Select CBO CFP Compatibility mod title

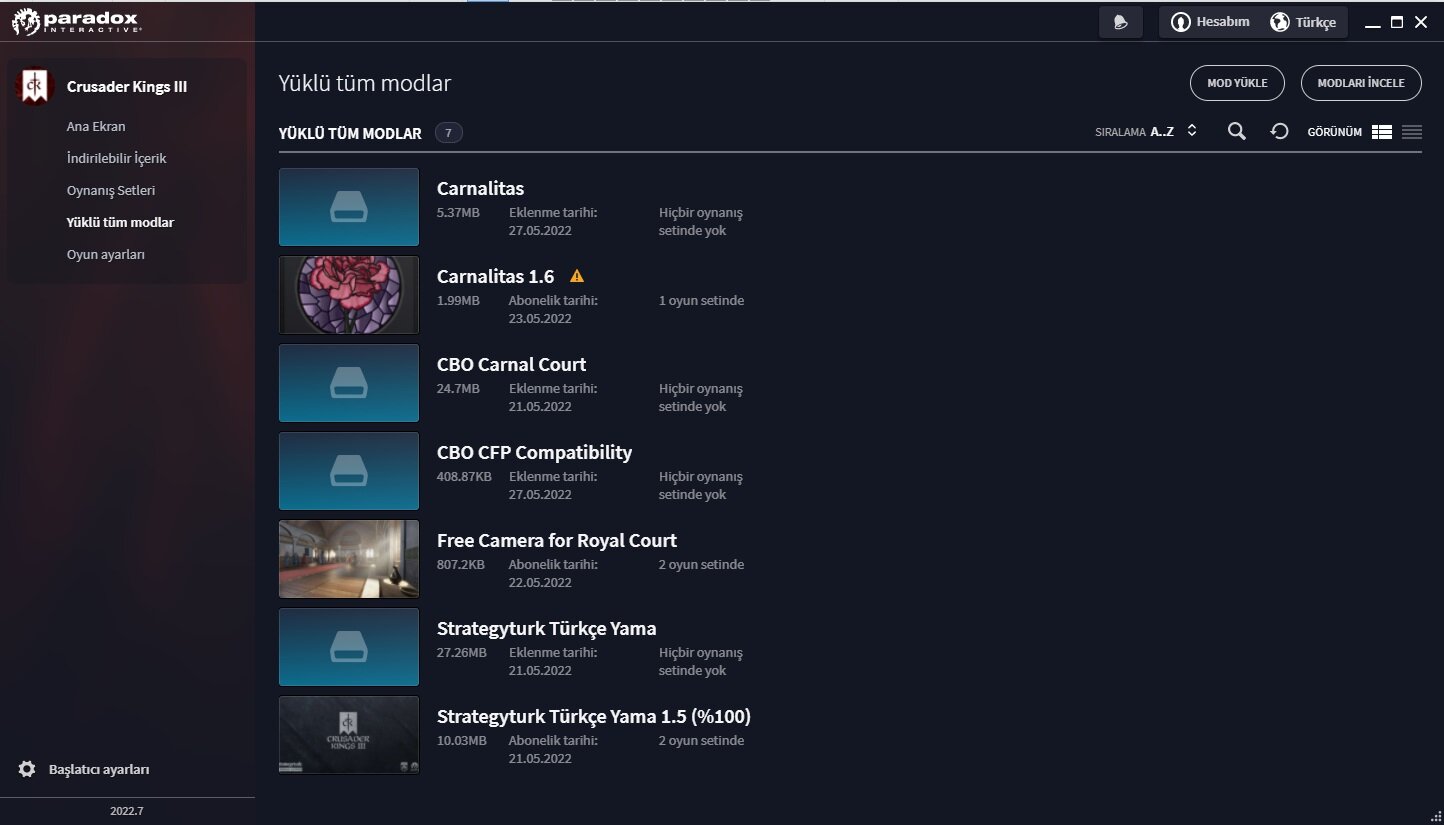pos(535,453)
